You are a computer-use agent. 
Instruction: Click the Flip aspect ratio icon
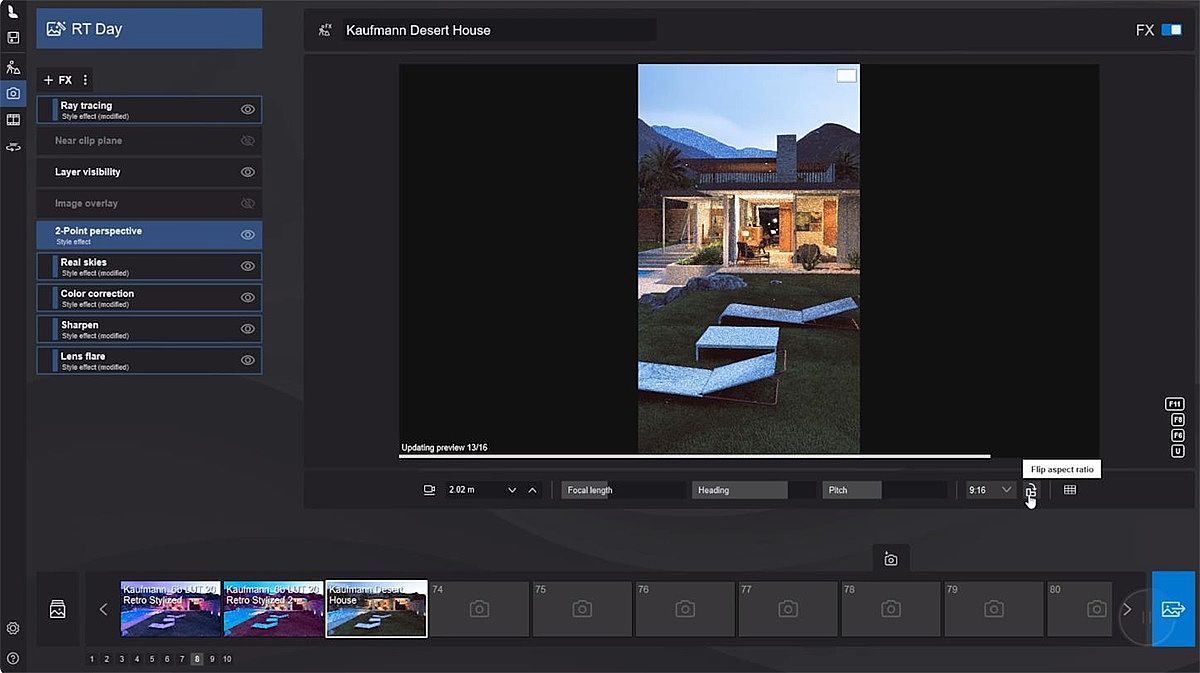pyautogui.click(x=1031, y=491)
